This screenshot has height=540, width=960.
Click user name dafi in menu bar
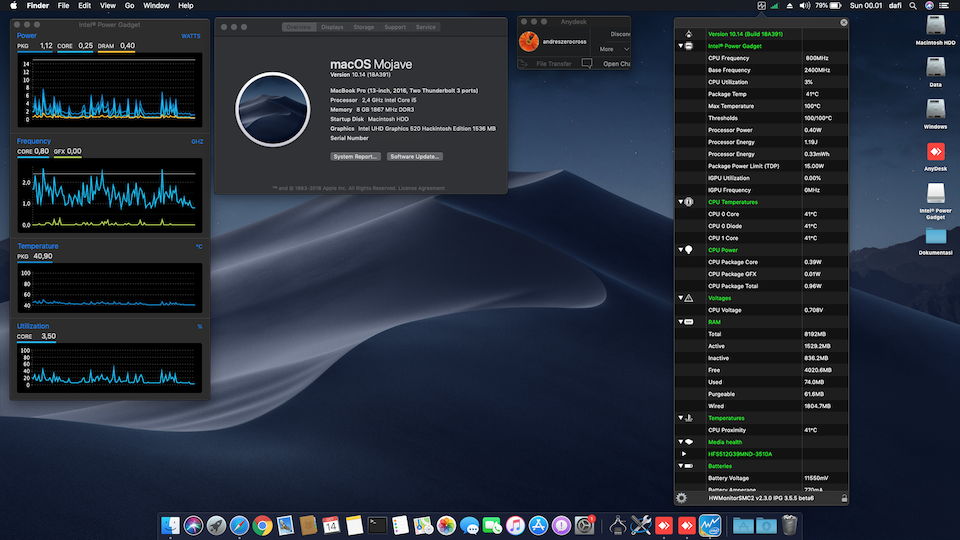[x=895, y=6]
